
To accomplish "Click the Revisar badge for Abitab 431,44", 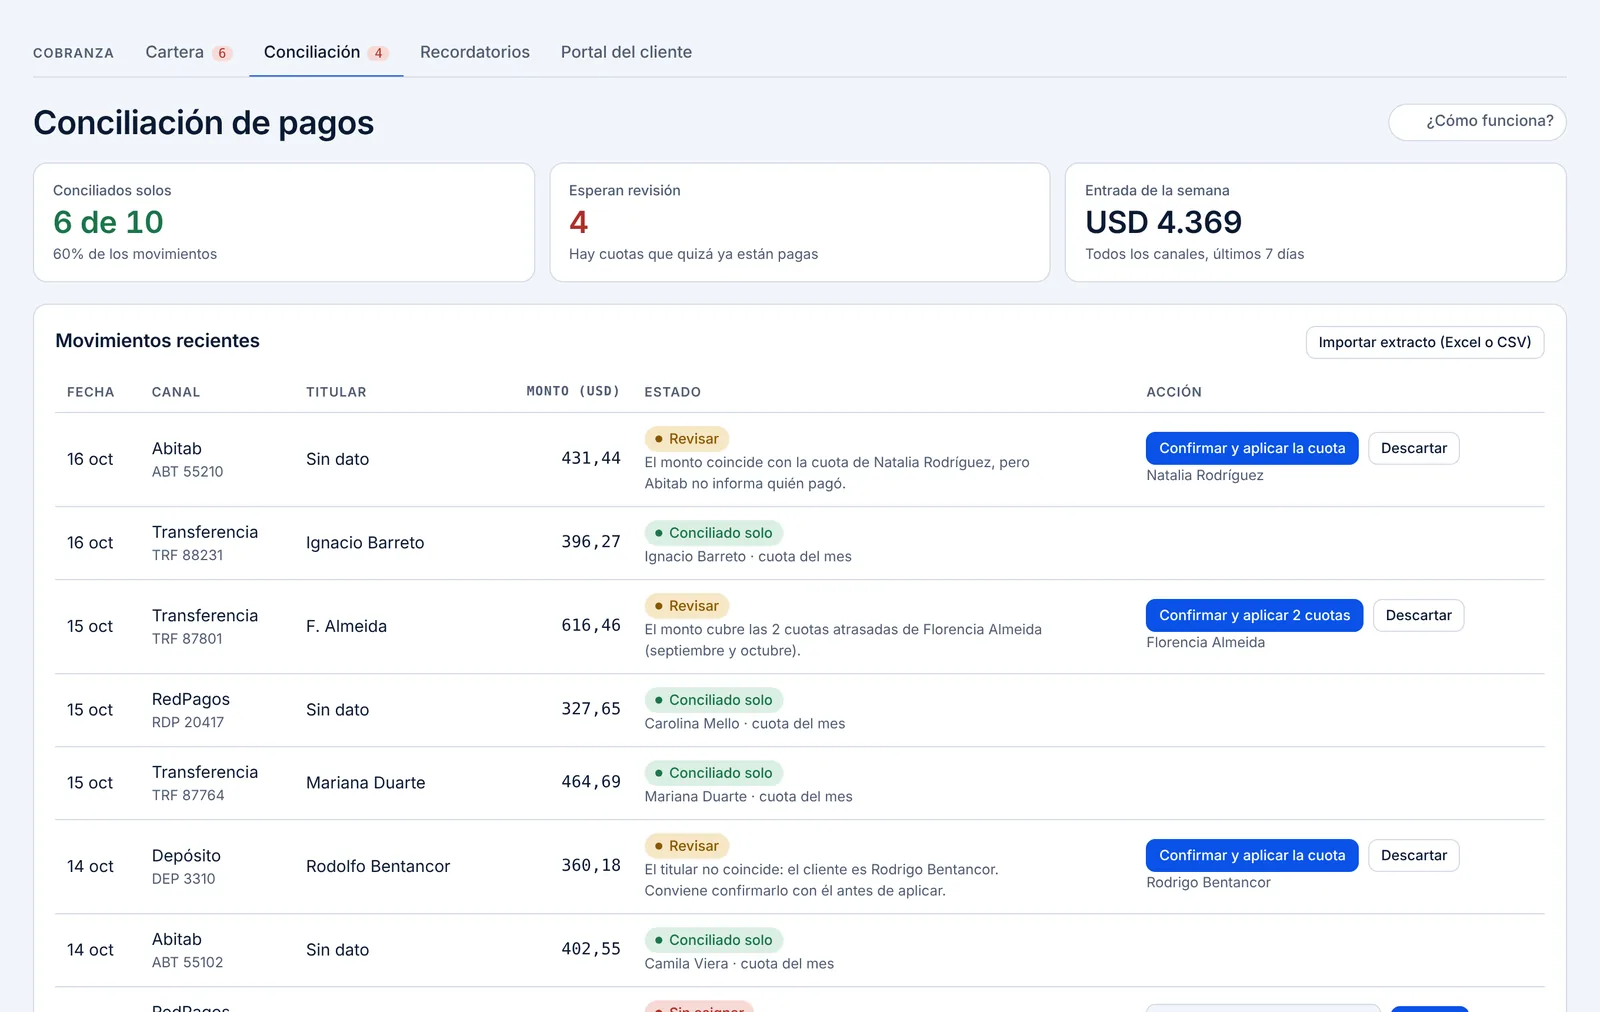I will (x=687, y=439).
